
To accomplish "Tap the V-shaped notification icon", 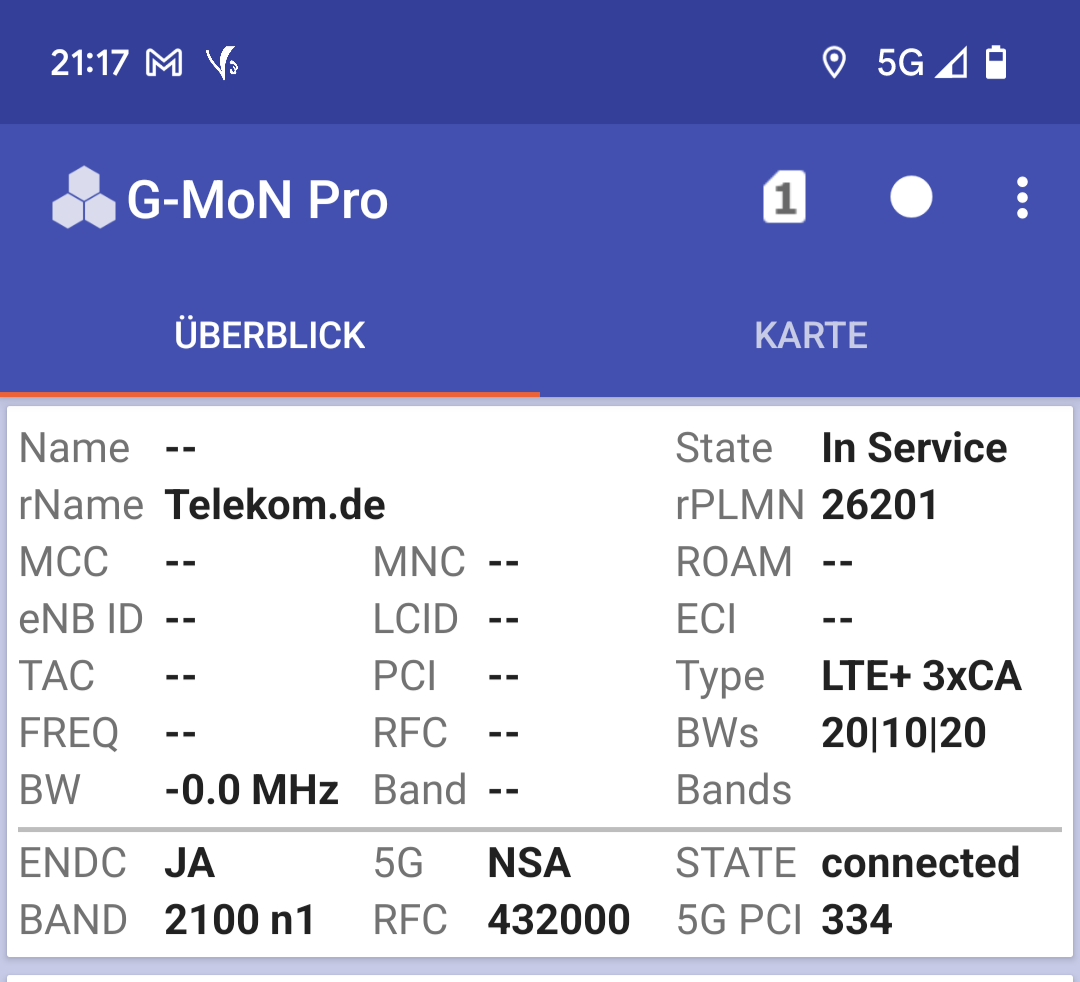I will pyautogui.click(x=222, y=63).
